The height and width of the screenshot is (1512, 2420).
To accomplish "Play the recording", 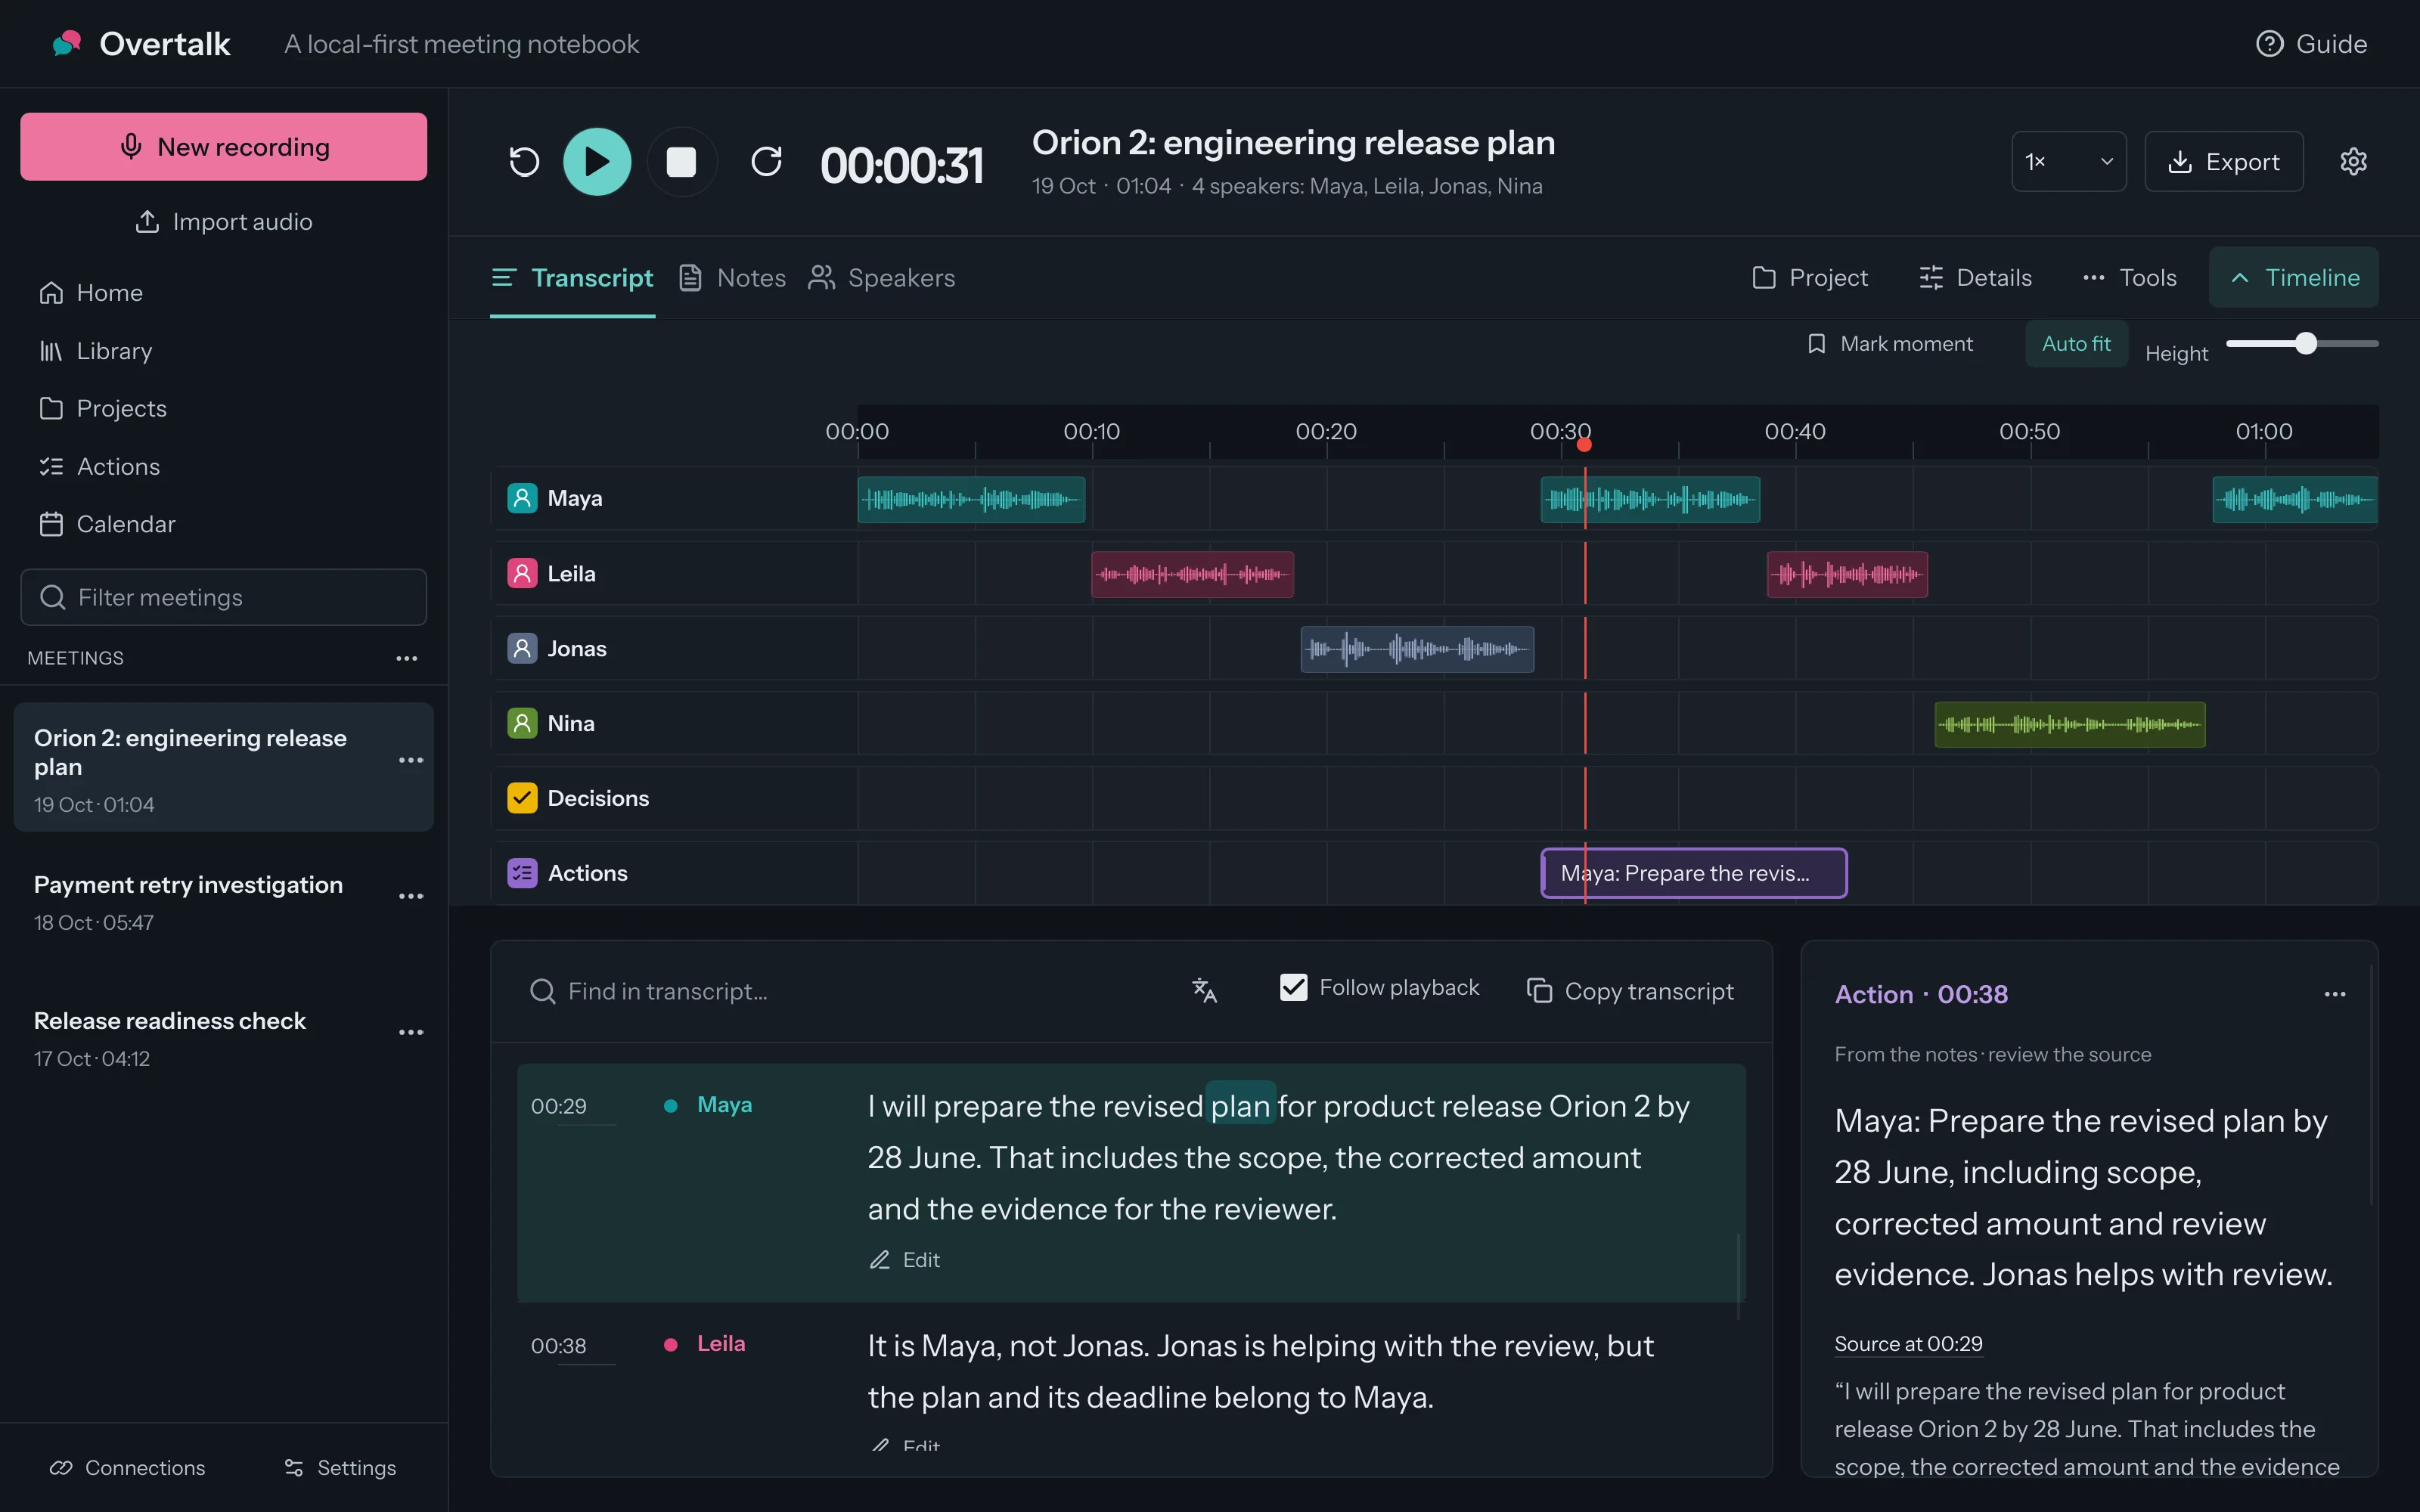I will tap(597, 161).
